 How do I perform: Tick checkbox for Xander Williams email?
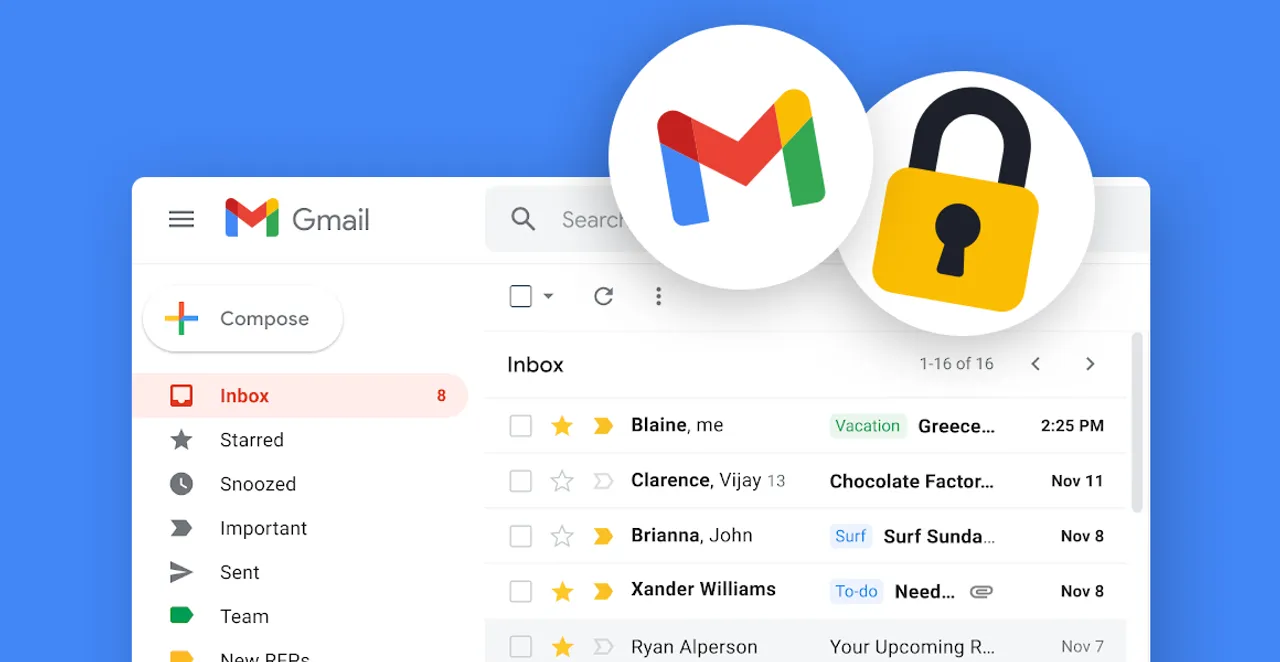pyautogui.click(x=520, y=592)
